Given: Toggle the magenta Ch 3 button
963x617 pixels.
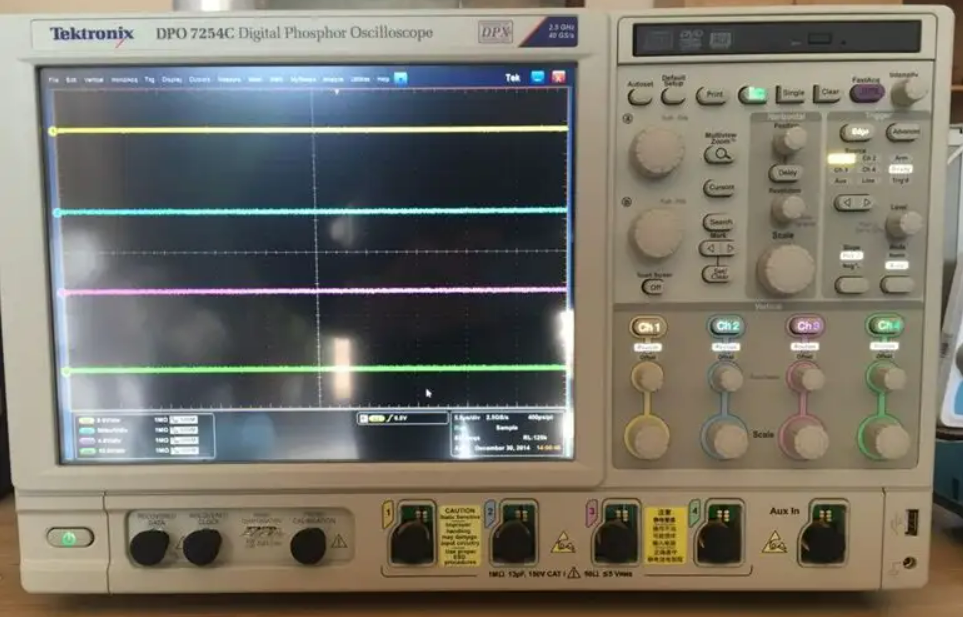Looking at the screenshot, I should [806, 325].
